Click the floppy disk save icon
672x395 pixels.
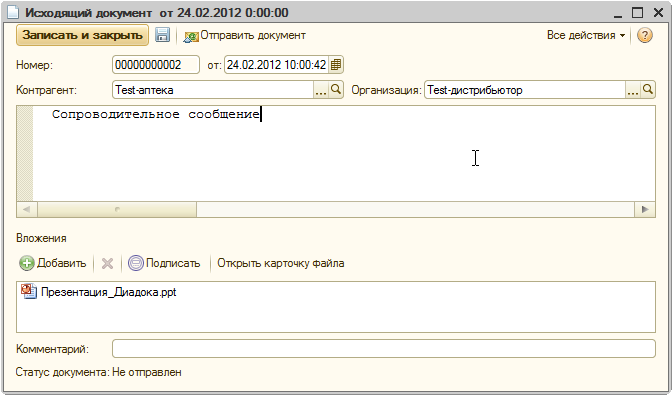162,35
